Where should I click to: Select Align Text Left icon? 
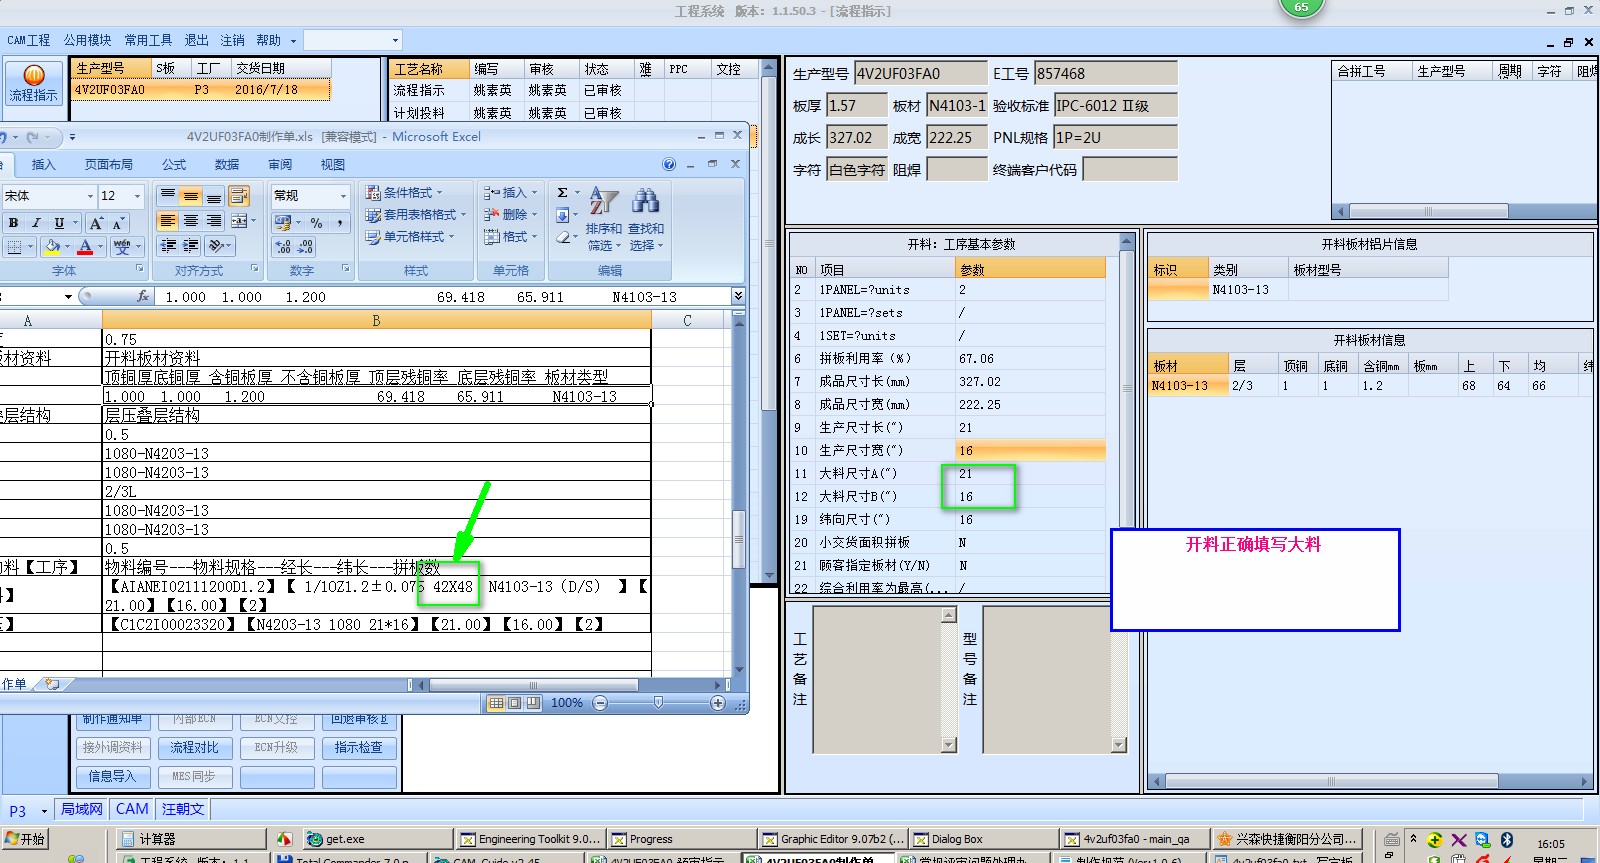click(168, 221)
